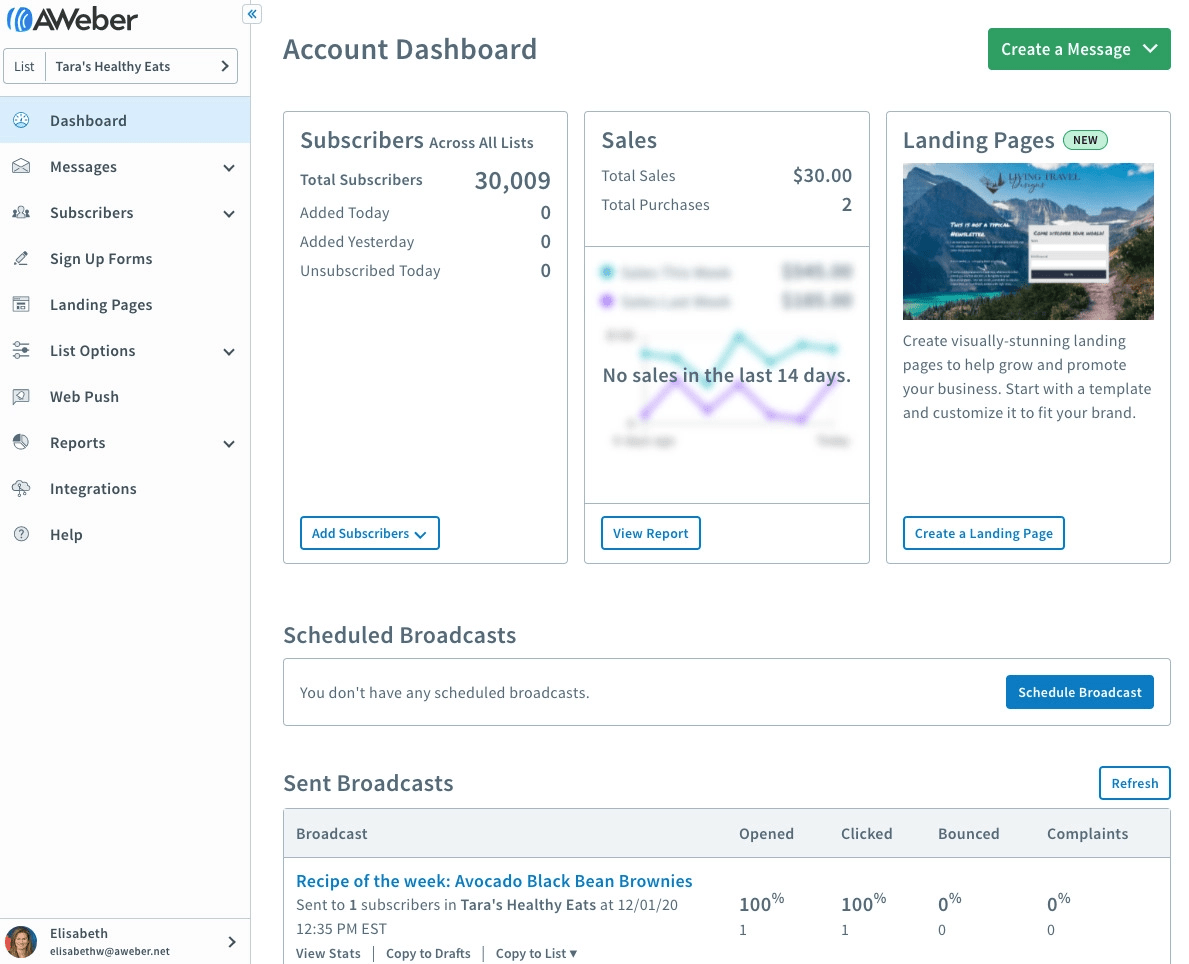Image resolution: width=1189 pixels, height=964 pixels.
Task: Select the Sign Up Forms pencil icon
Action: tap(21, 258)
